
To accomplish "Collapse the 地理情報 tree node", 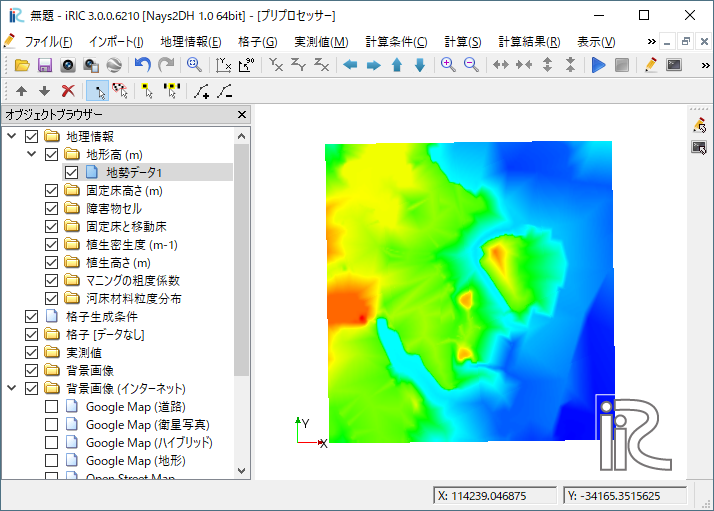I will click(12, 136).
